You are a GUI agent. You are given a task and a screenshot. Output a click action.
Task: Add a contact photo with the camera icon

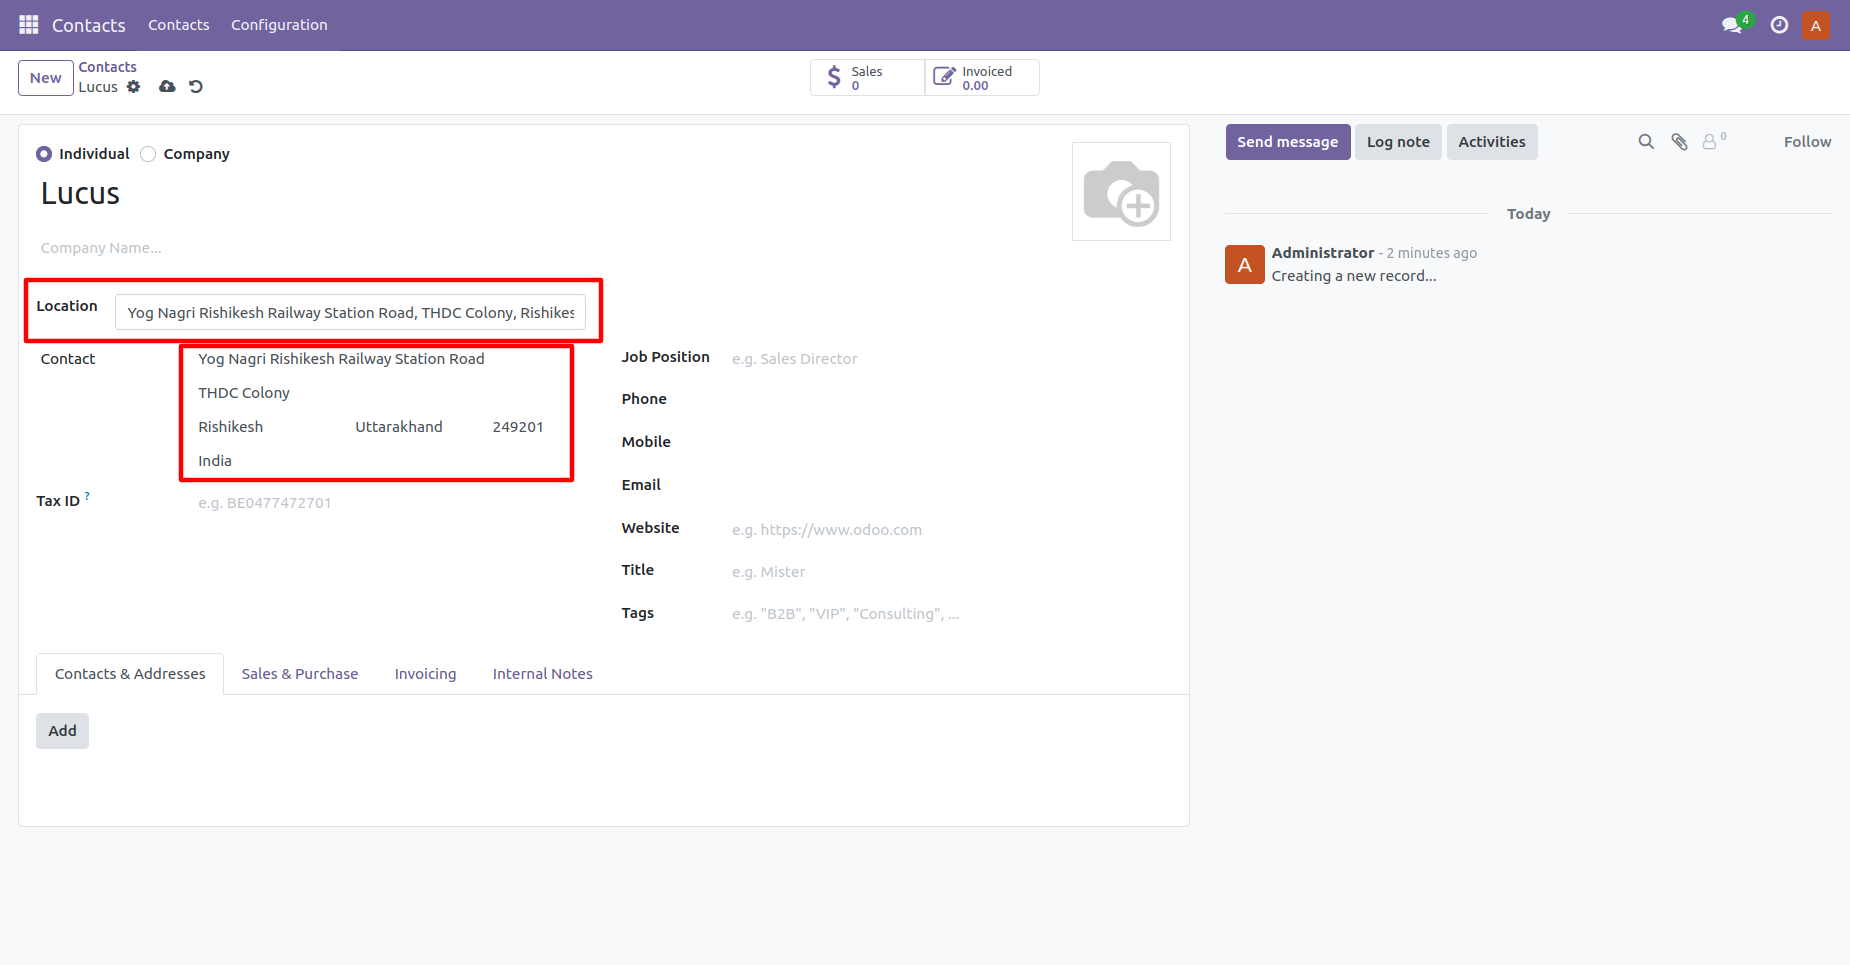pos(1121,191)
